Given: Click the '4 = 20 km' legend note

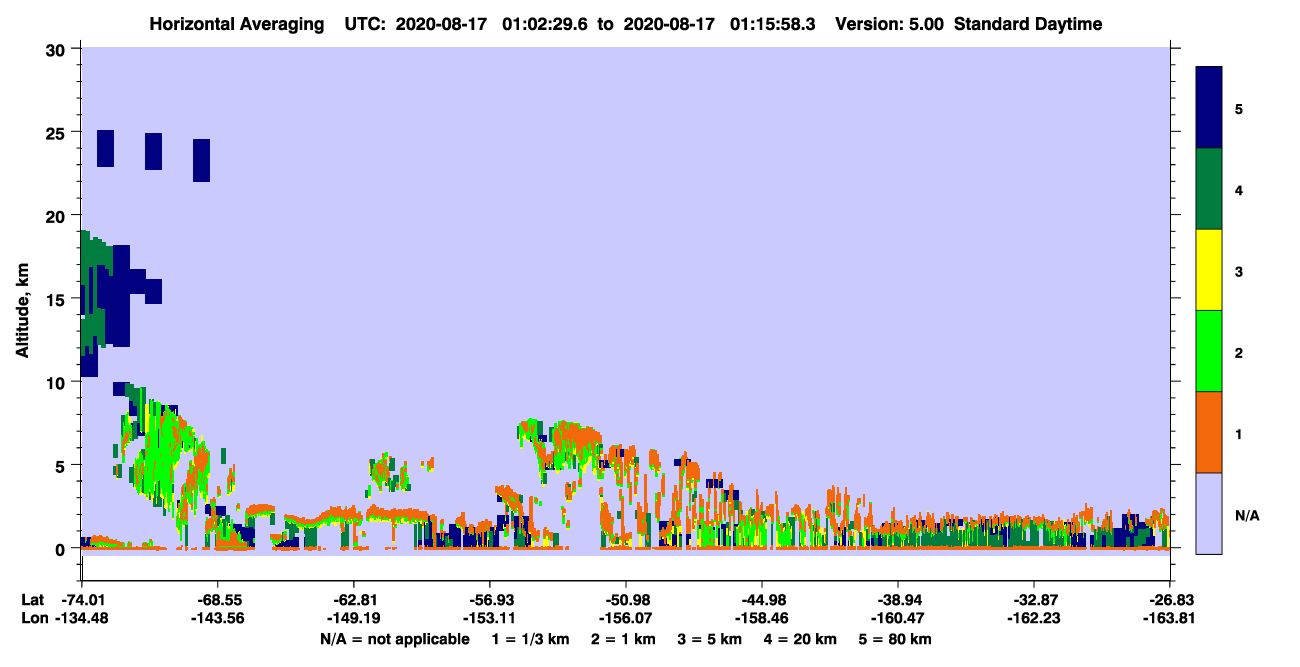Looking at the screenshot, I should point(803,639).
